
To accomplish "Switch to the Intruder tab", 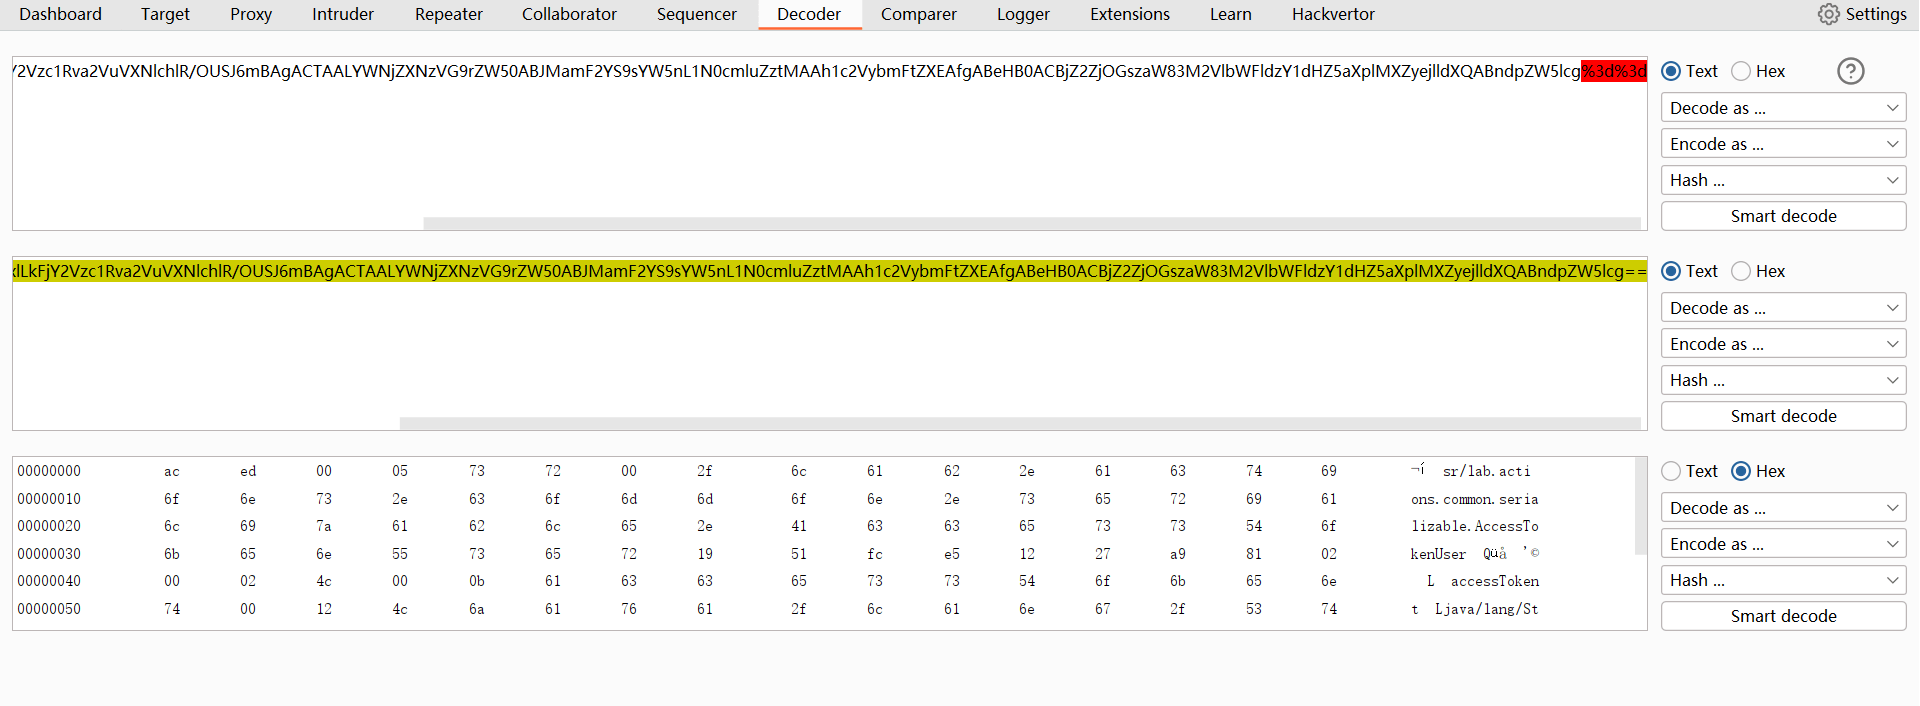I will click(x=343, y=14).
